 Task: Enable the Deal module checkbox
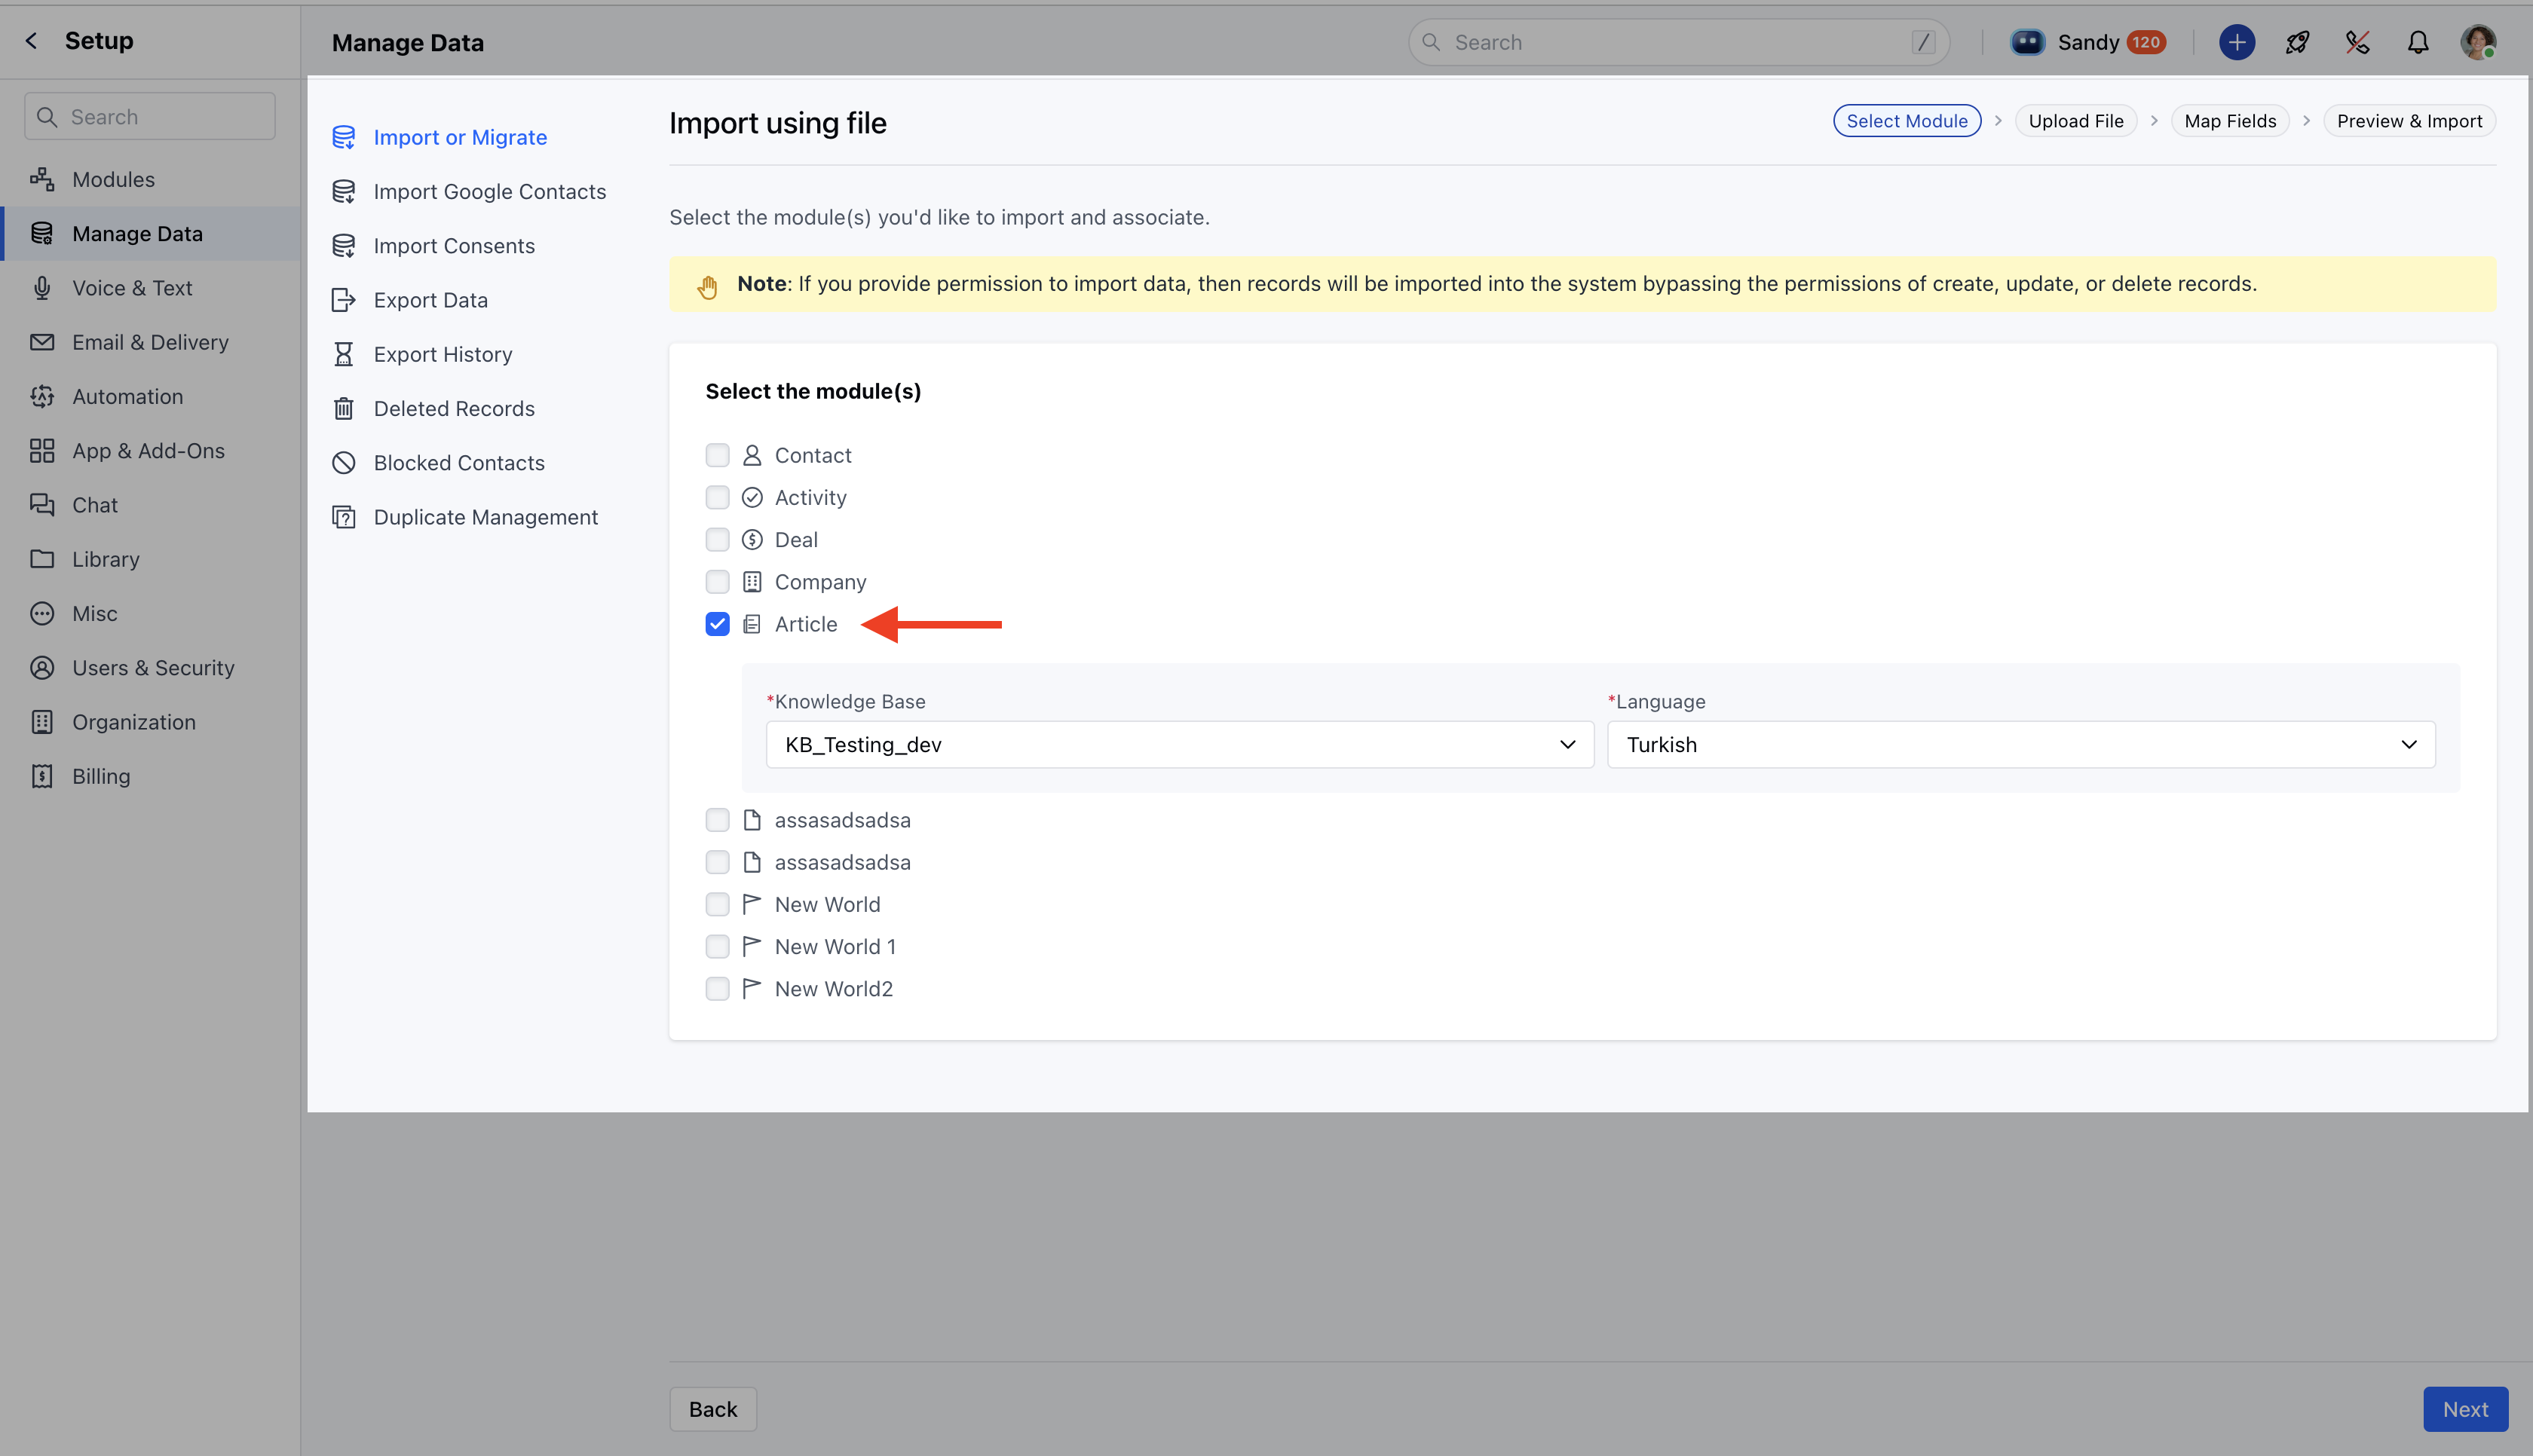coord(717,540)
